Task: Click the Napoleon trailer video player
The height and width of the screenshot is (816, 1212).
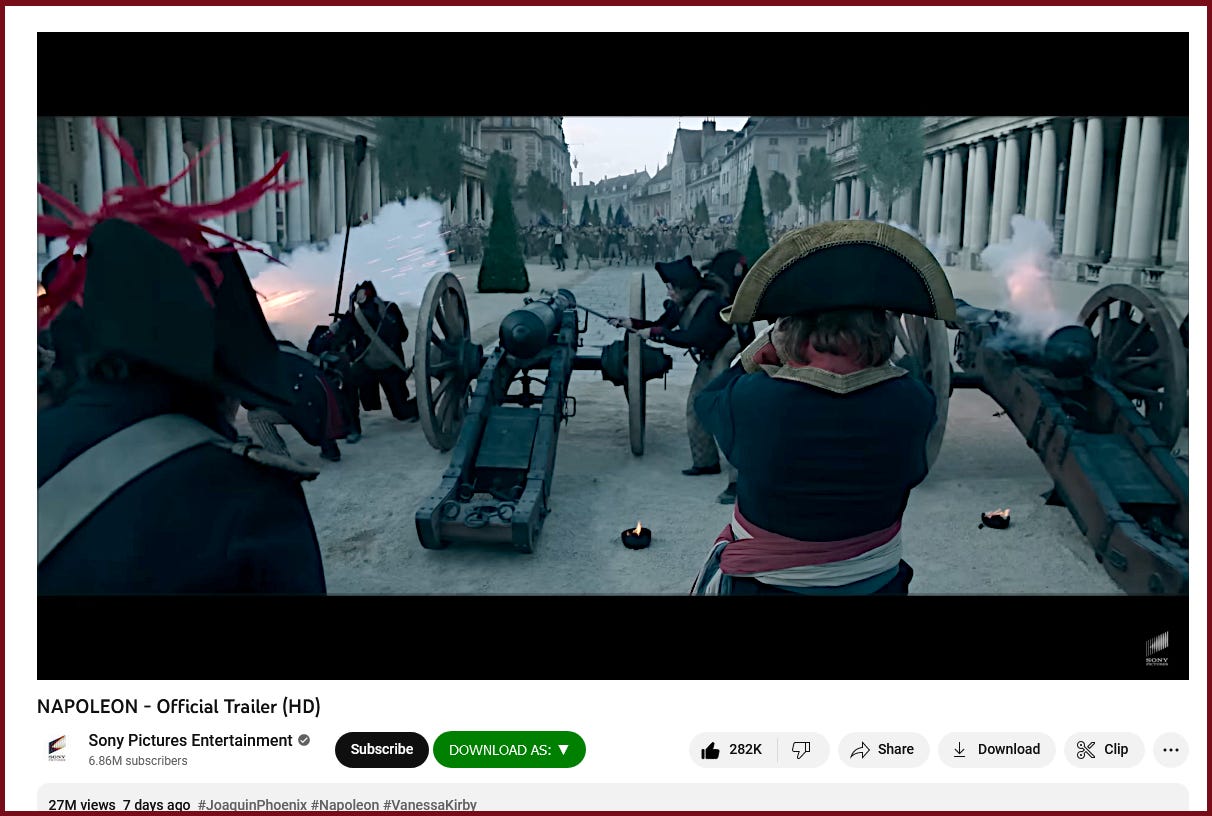Action: pos(612,356)
